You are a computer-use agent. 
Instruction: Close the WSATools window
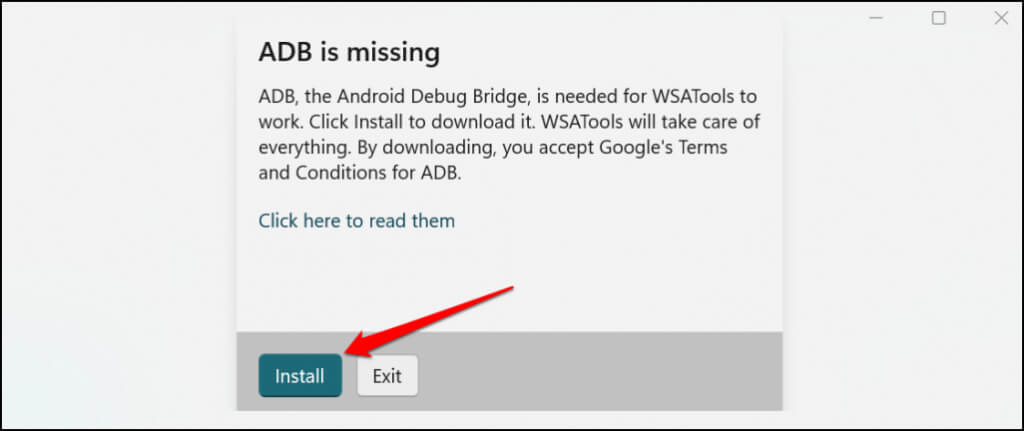pyautogui.click(x=1000, y=18)
